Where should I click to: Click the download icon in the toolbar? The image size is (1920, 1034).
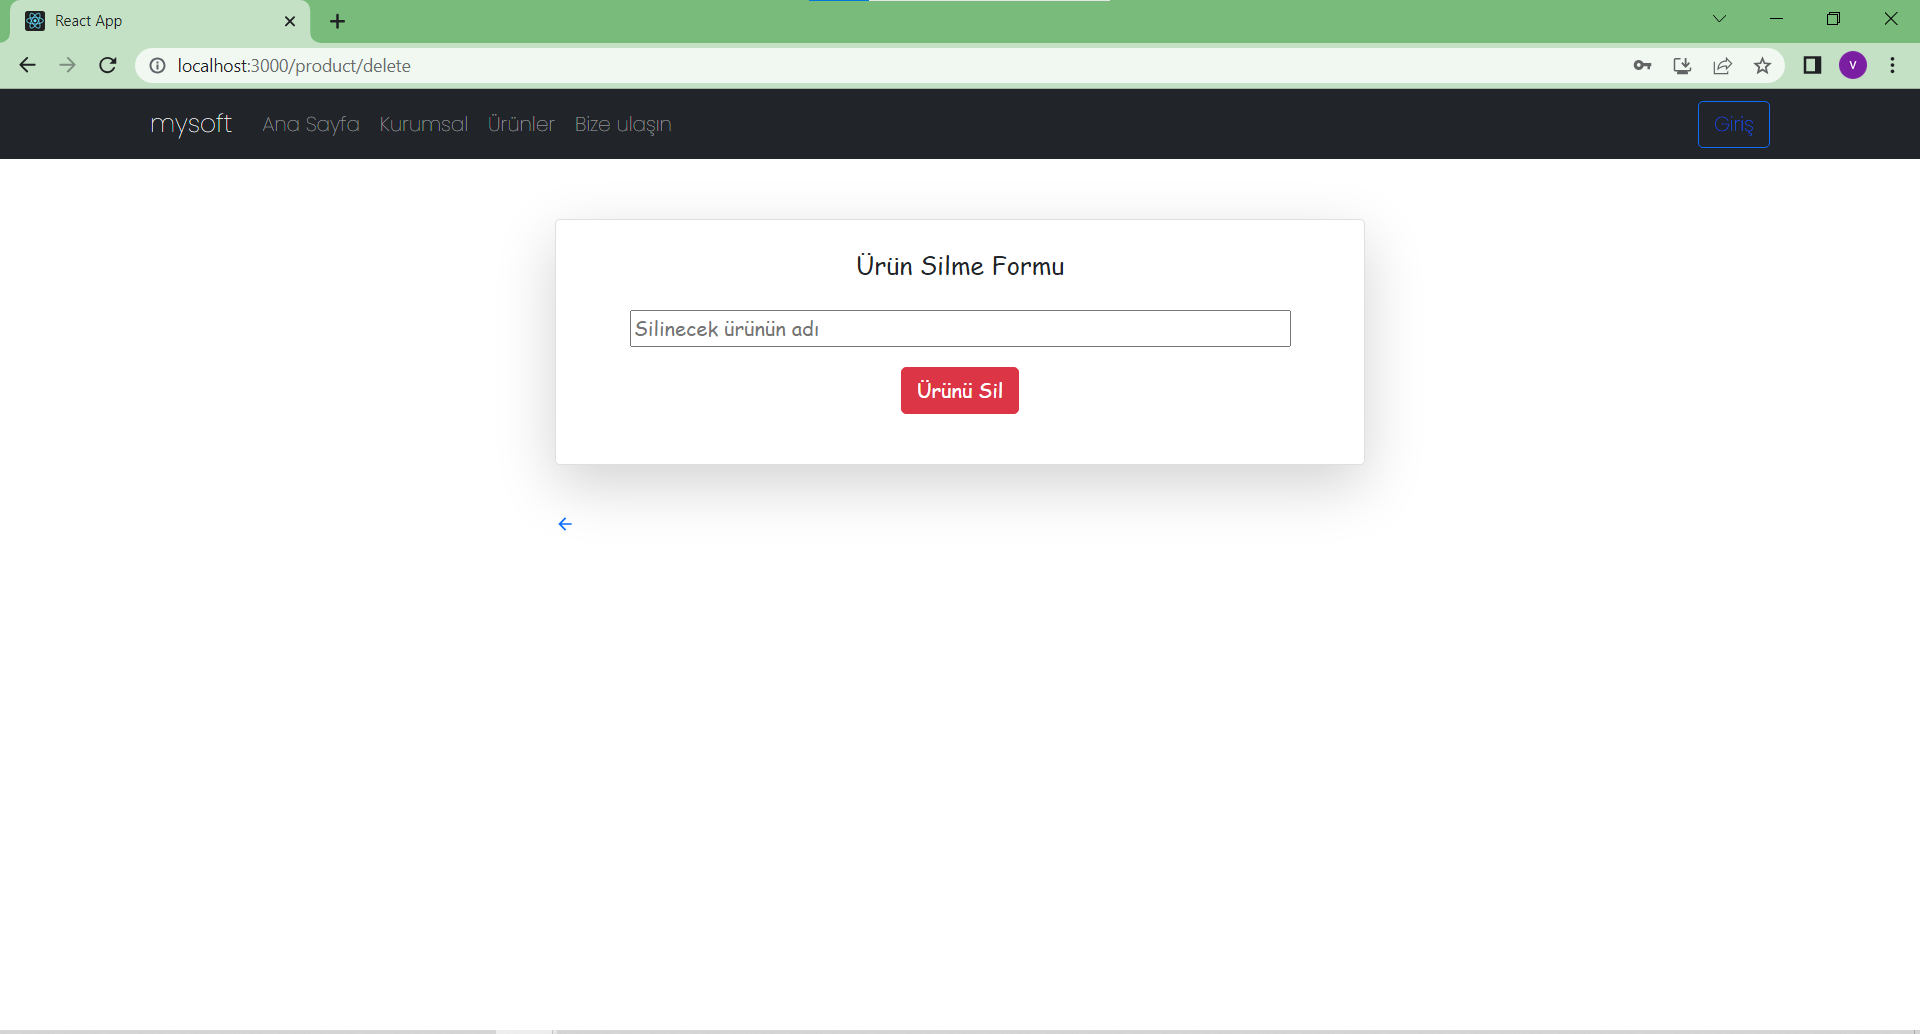(1683, 65)
